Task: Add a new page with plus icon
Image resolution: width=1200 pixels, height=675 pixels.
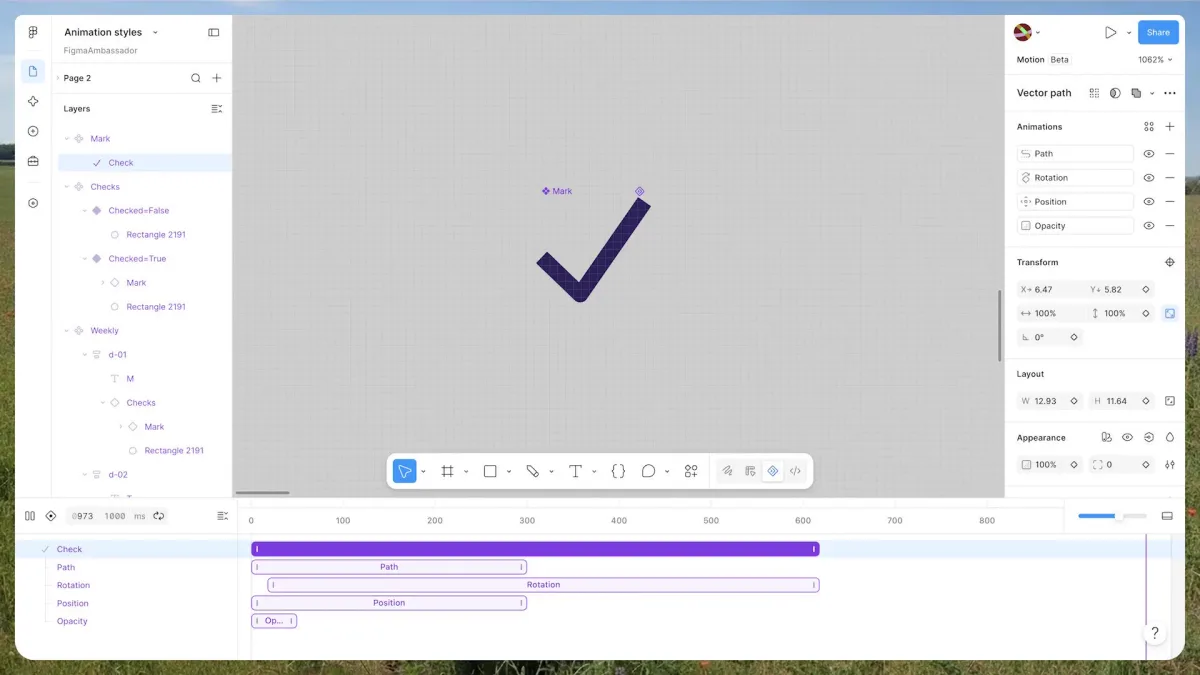Action: pos(217,78)
